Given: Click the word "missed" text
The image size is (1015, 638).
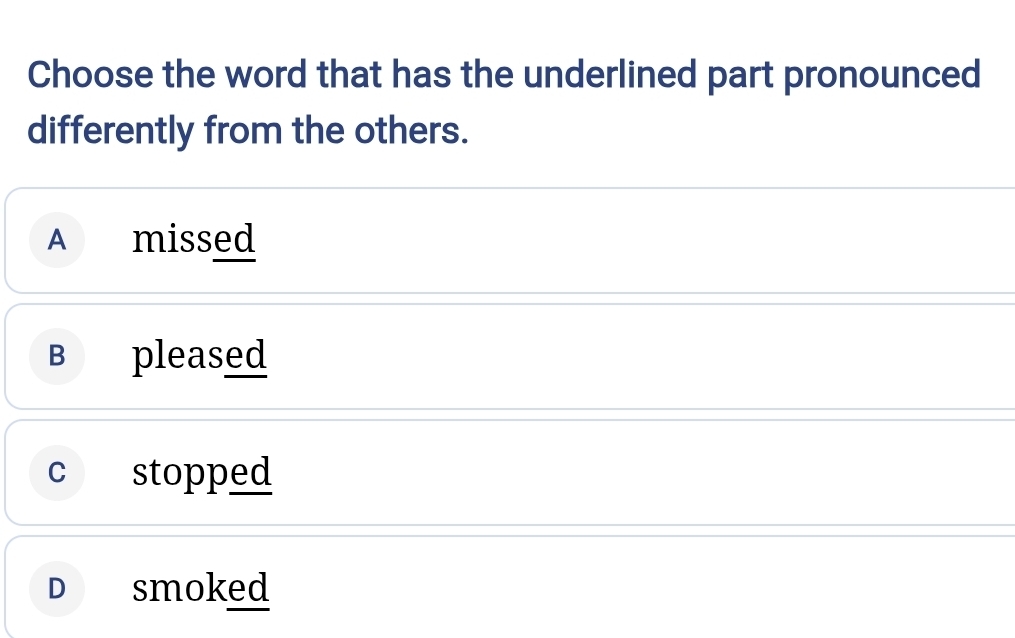Looking at the screenshot, I should [194, 240].
